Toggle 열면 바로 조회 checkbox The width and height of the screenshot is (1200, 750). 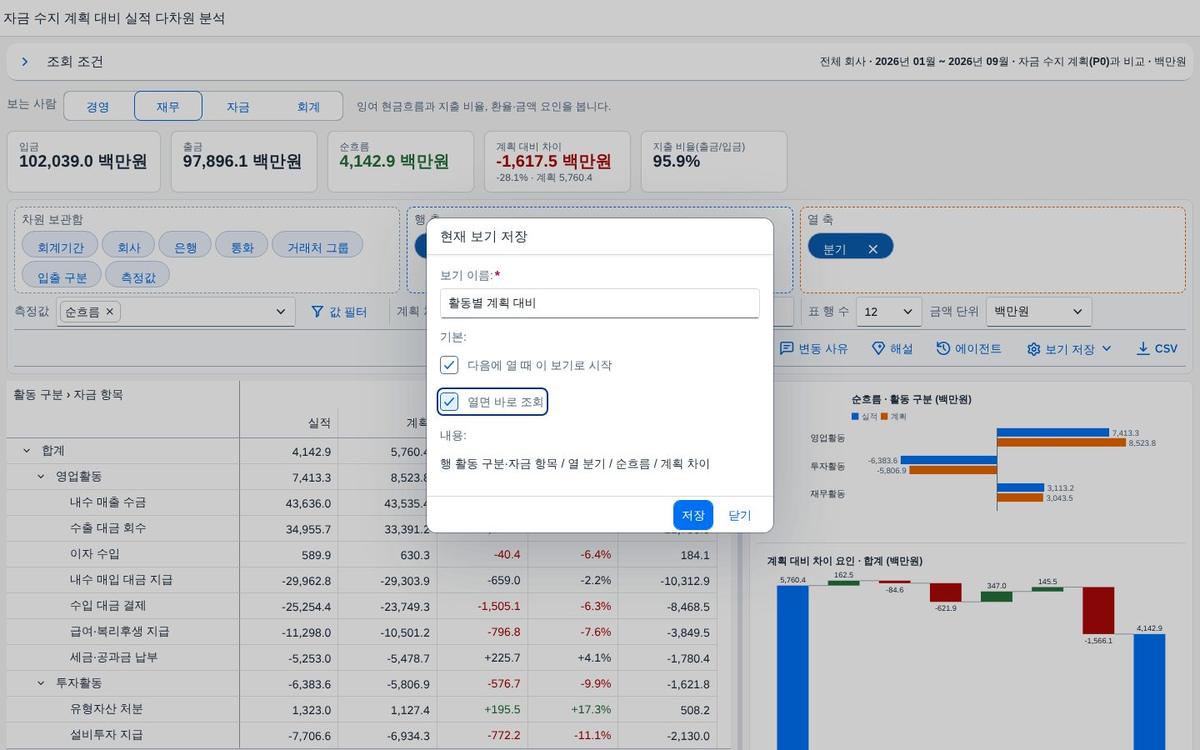point(449,402)
